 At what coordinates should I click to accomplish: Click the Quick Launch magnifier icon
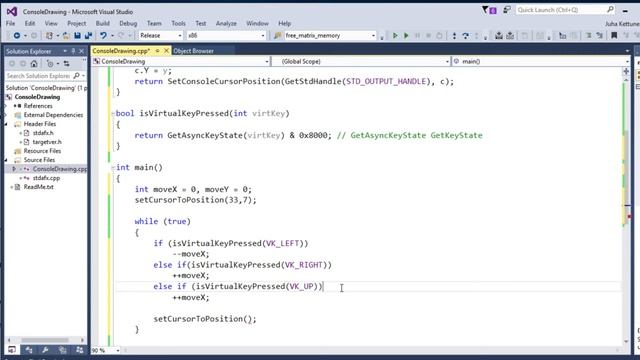pyautogui.click(x=610, y=9)
